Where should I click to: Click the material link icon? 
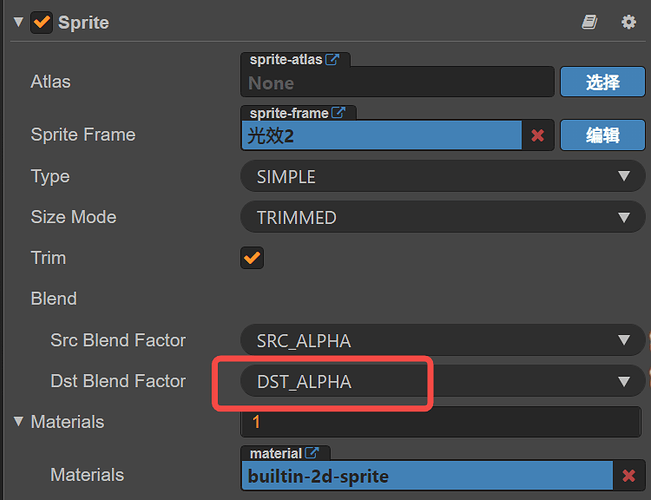312,453
